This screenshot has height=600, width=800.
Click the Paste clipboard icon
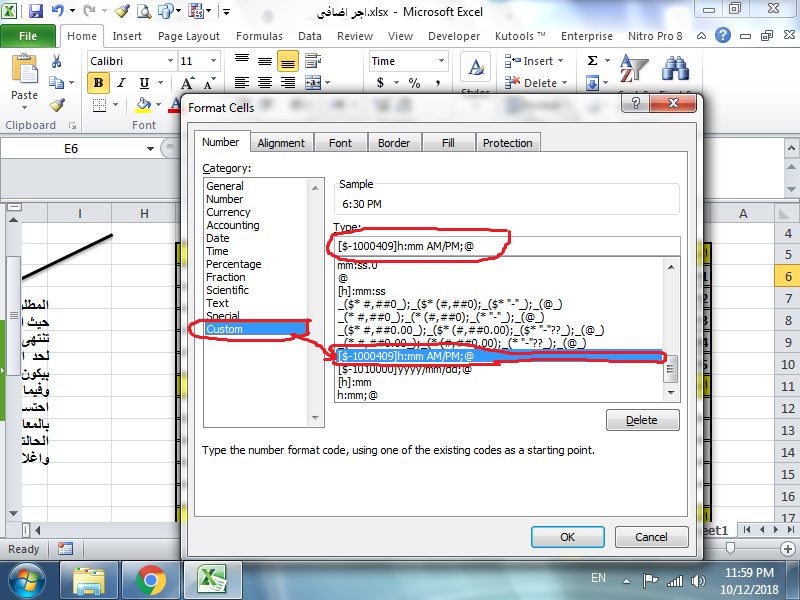pos(24,68)
